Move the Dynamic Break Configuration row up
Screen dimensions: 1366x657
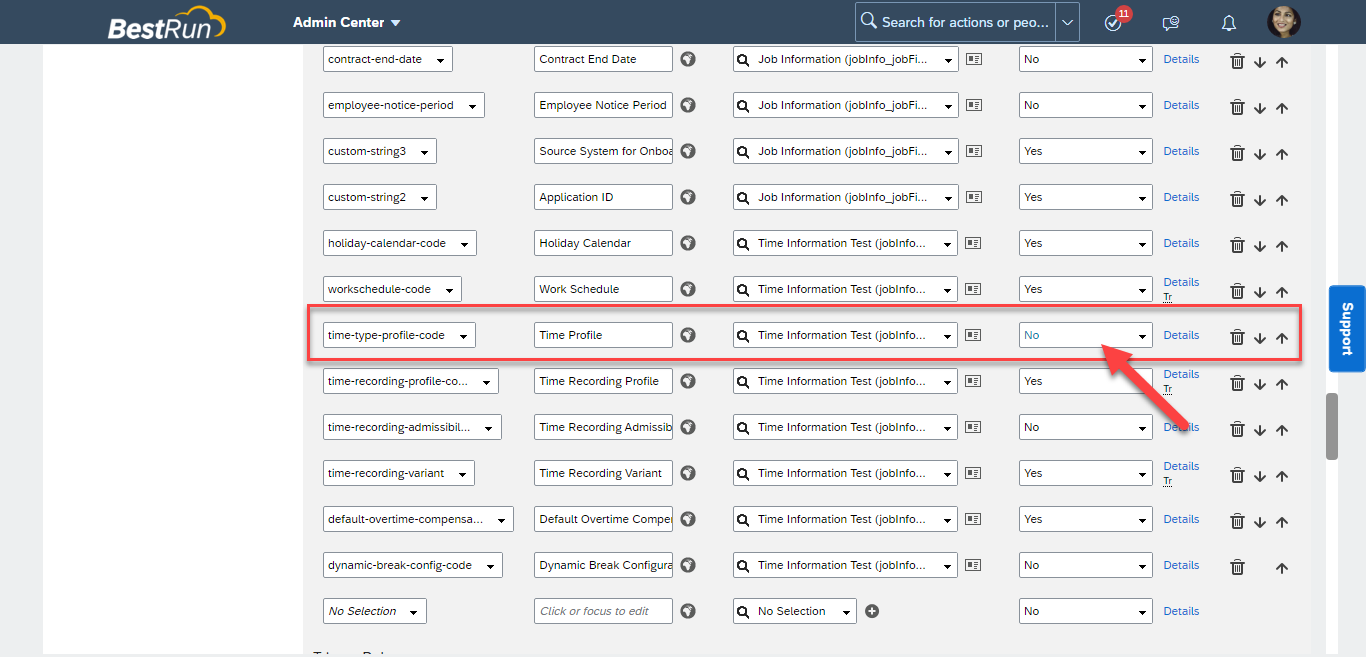pos(1282,568)
